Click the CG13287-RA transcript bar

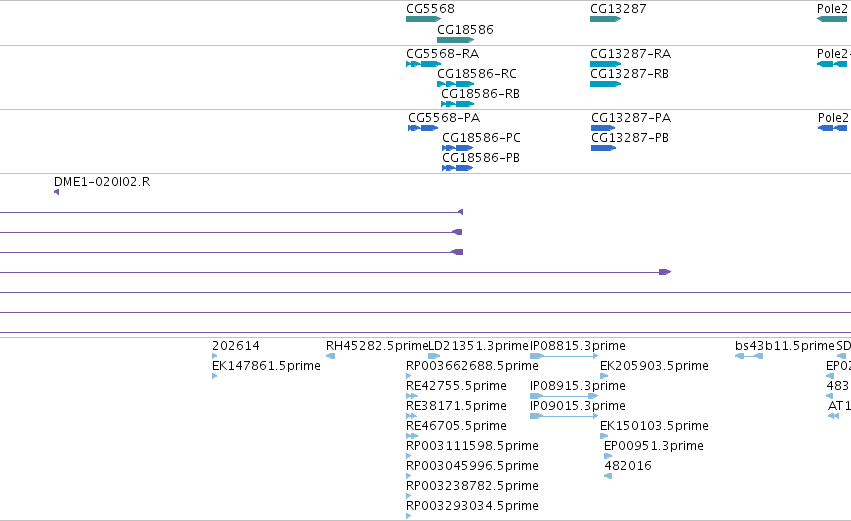(605, 64)
